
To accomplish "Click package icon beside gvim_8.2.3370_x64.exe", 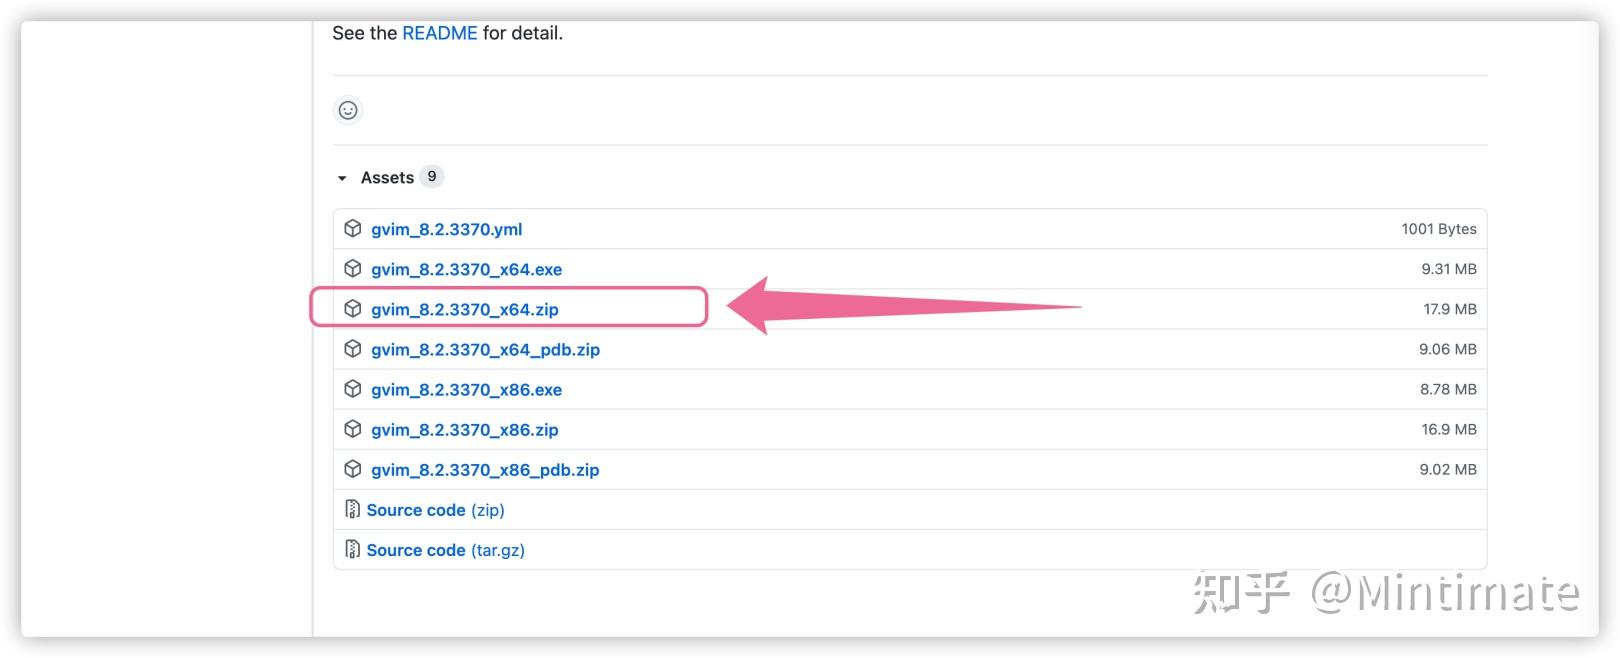I will pos(352,268).
